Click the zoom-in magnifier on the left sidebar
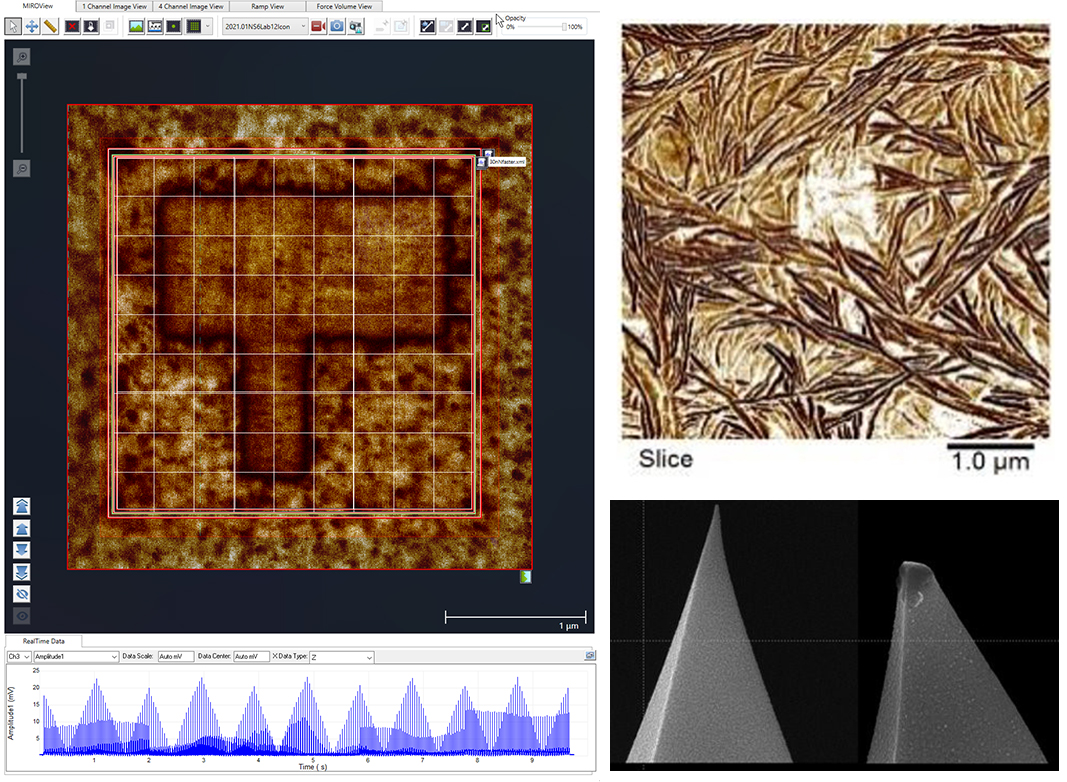 click(x=21, y=57)
